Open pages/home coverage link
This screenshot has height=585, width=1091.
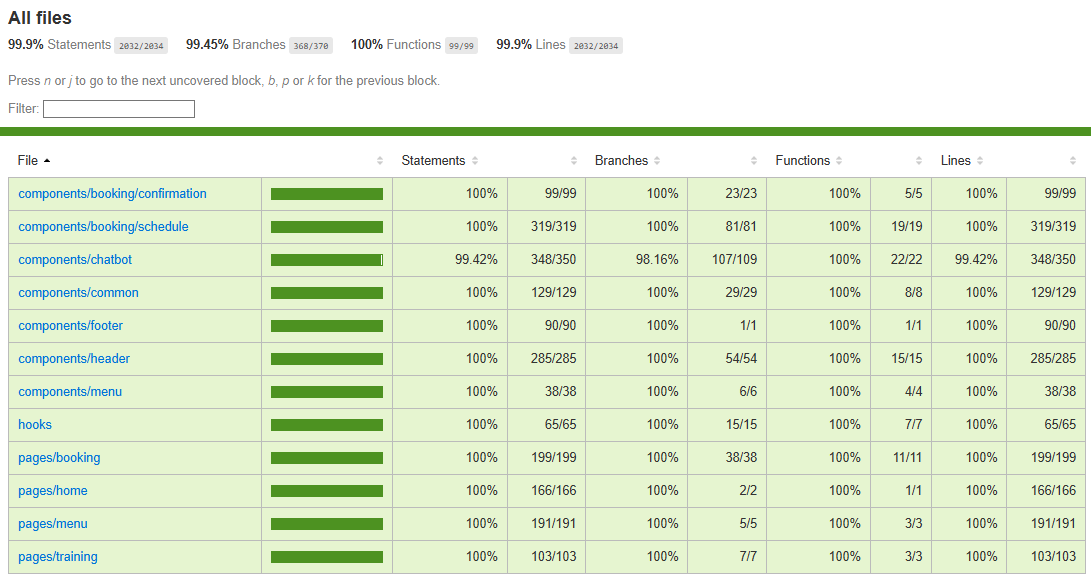(53, 491)
